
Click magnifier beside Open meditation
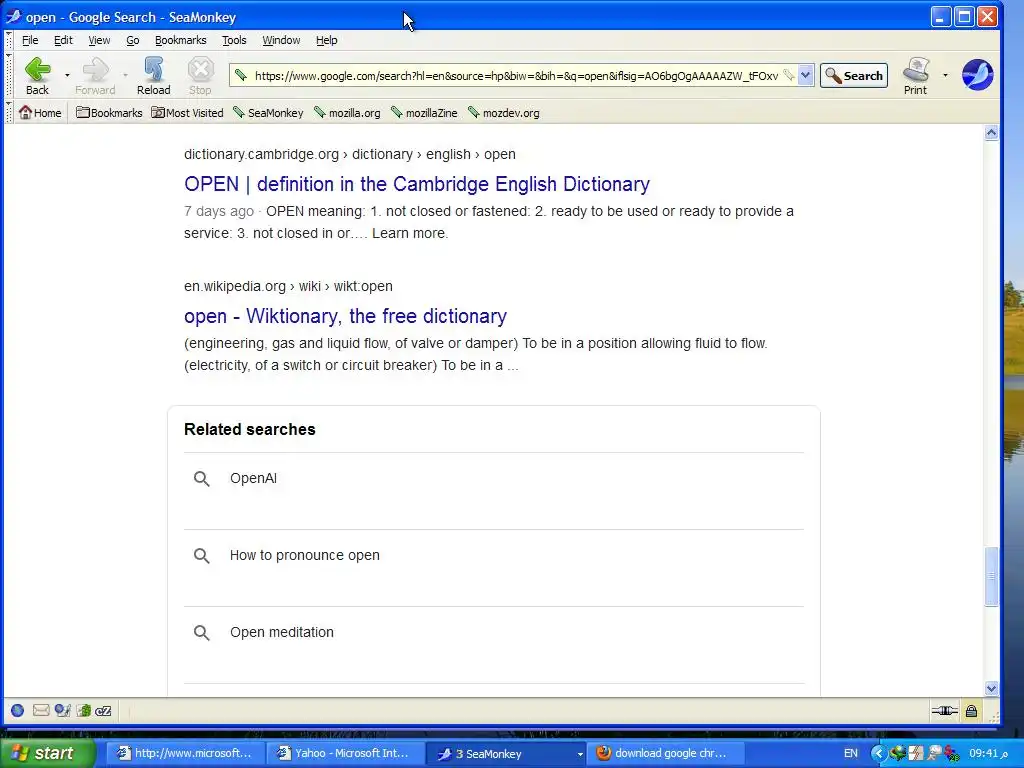202,633
